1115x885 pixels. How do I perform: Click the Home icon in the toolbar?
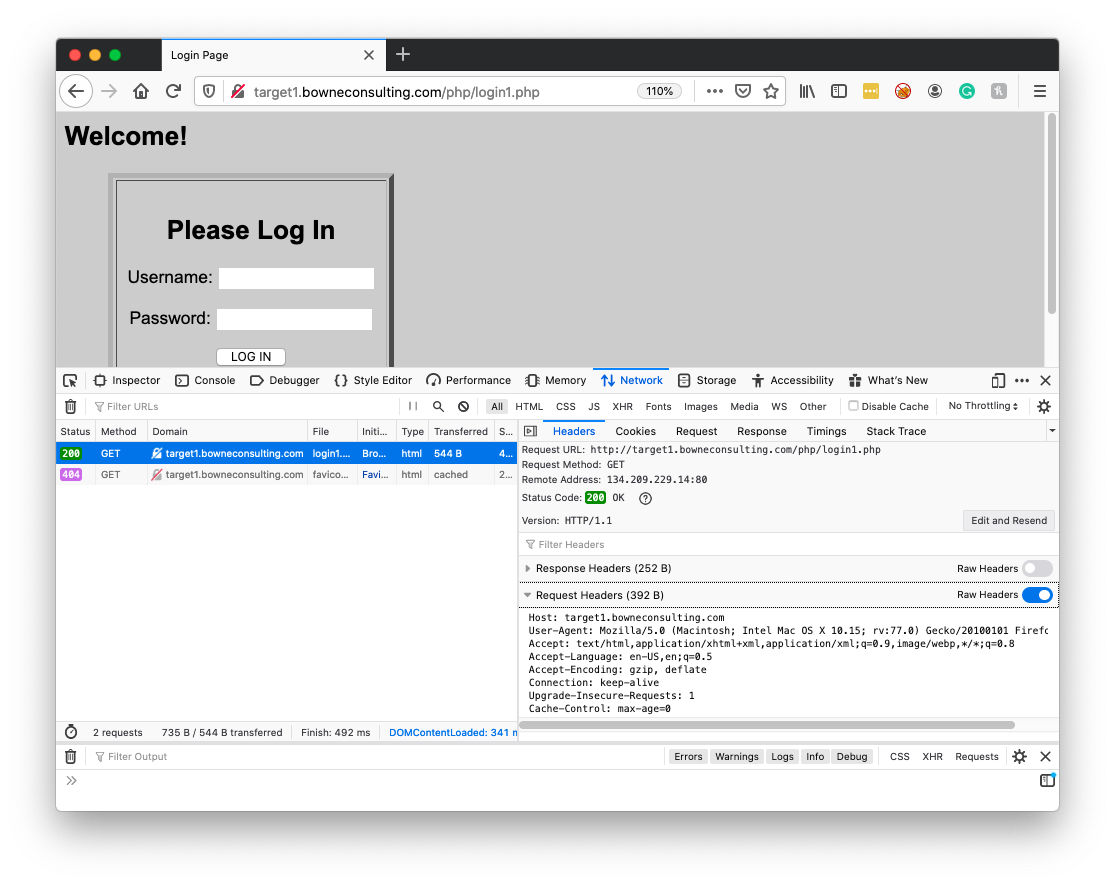141,91
